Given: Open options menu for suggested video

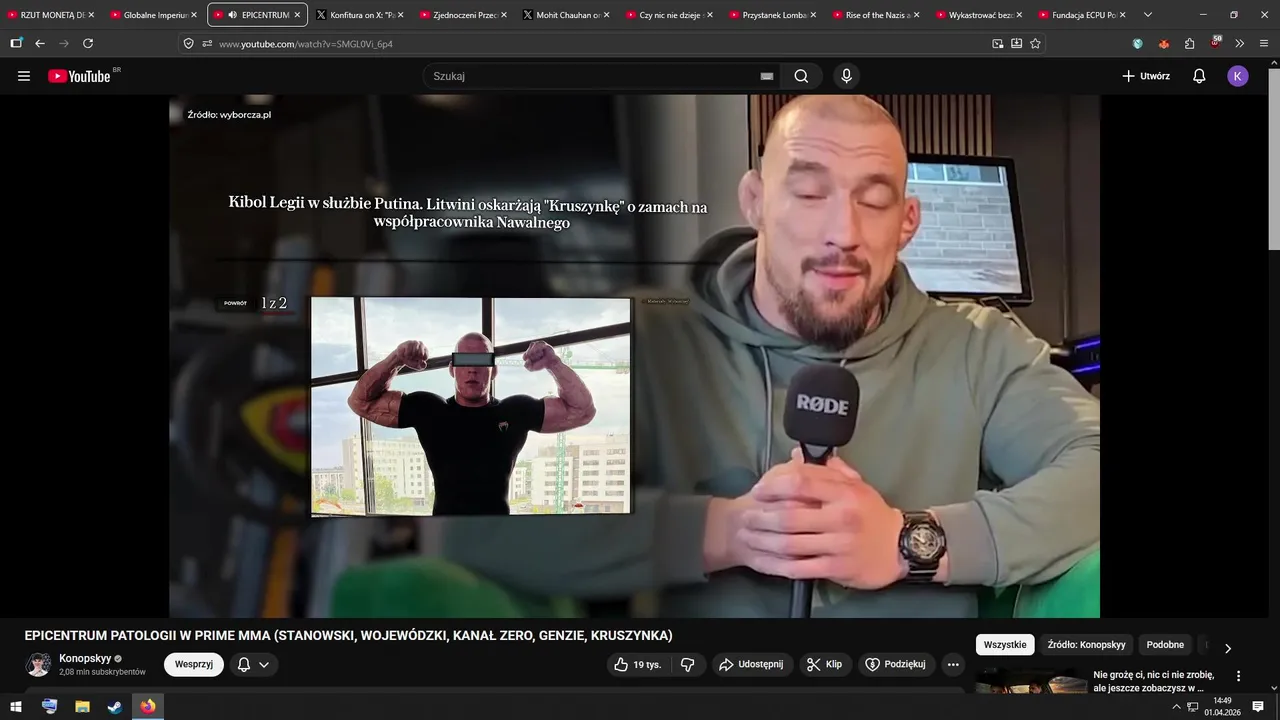Looking at the screenshot, I should [1238, 676].
